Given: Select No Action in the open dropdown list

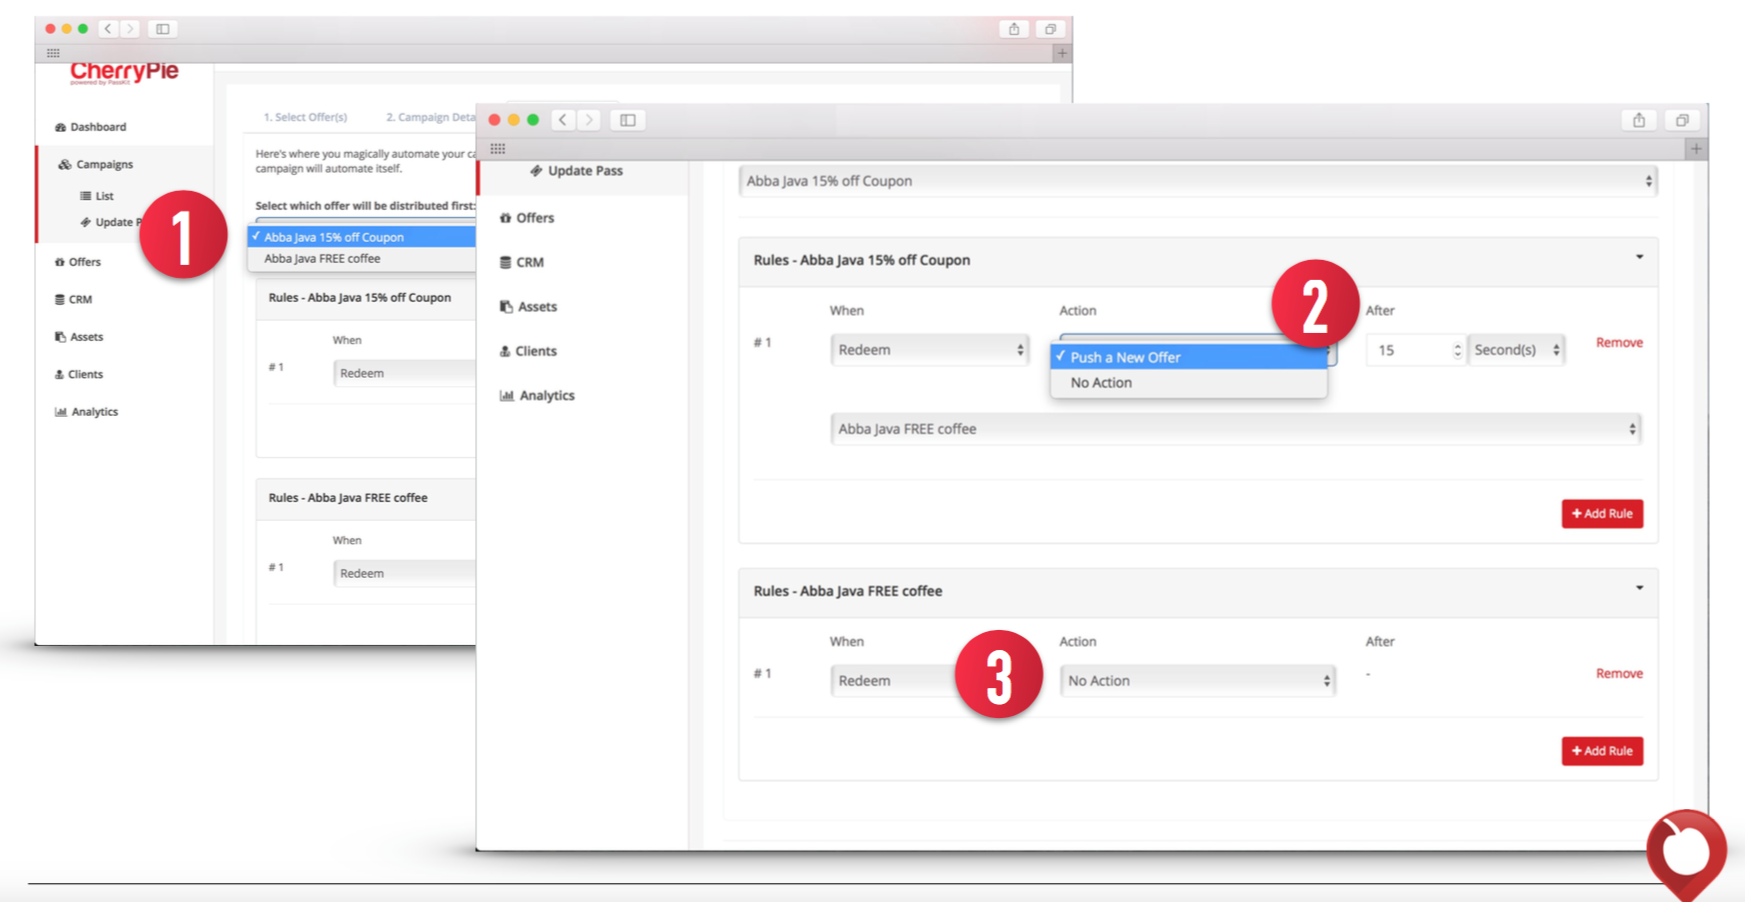Looking at the screenshot, I should (1189, 383).
